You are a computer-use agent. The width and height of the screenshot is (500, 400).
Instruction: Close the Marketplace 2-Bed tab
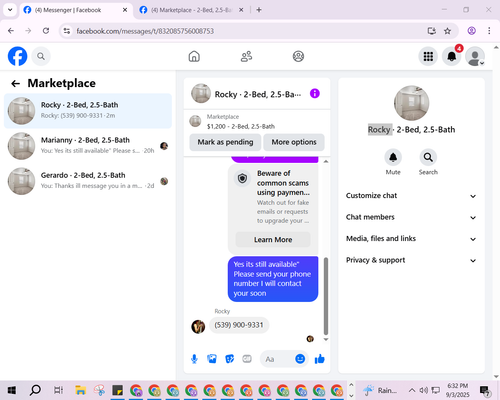click(241, 10)
